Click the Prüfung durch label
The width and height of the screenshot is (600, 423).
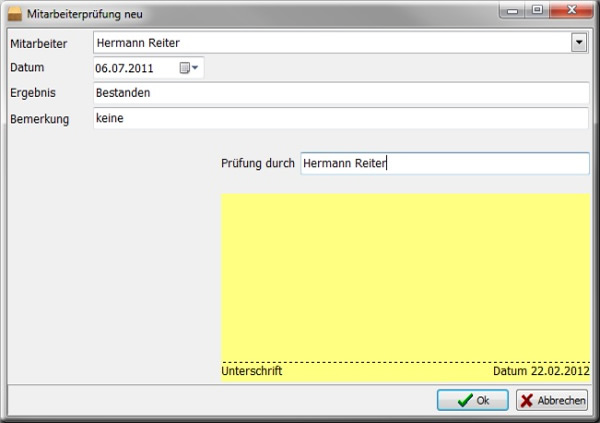tap(258, 163)
